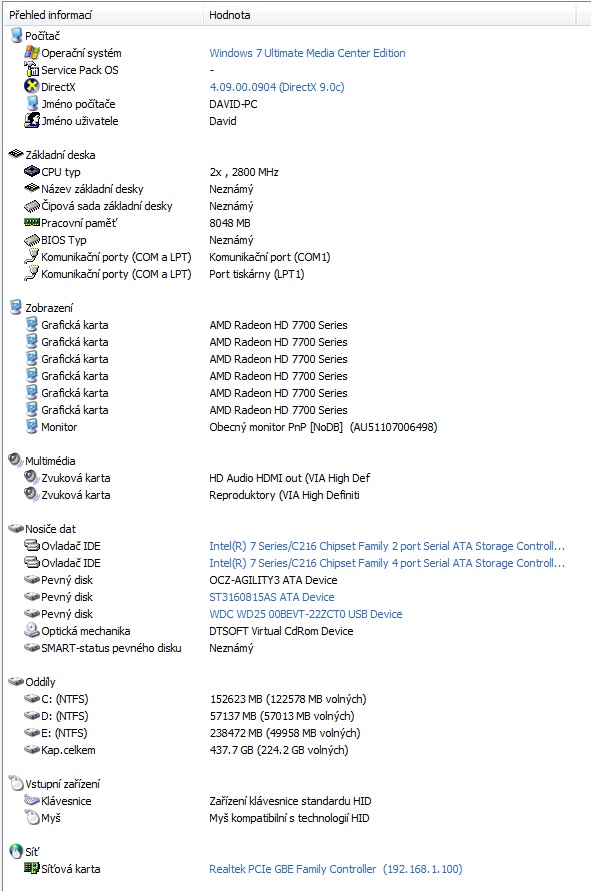Viewport: 593px width, 891px height.
Task: Click the DirectX yellow X icon
Action: point(32,86)
